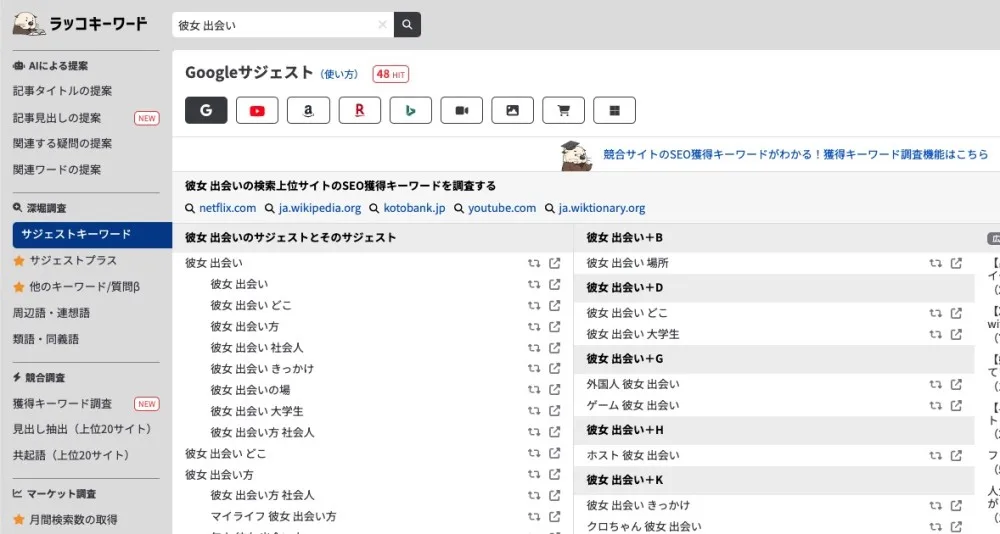Select the Google suggest source icon
The image size is (1000, 534).
(x=206, y=110)
